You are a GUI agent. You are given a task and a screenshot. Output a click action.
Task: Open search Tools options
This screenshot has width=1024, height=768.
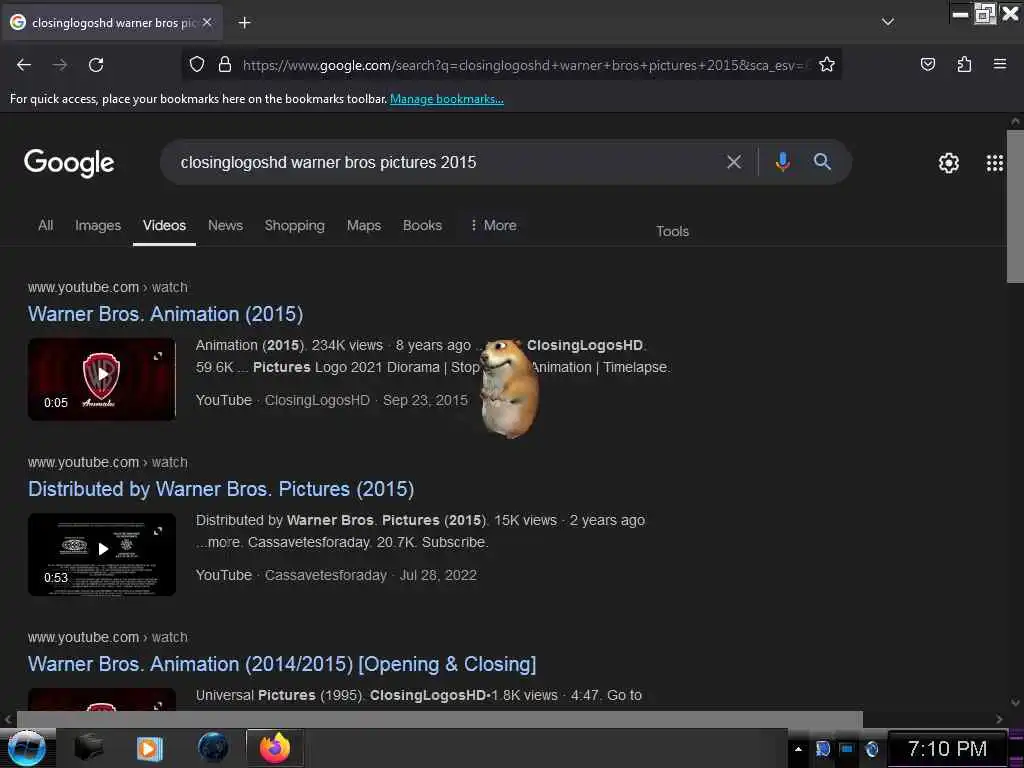(x=673, y=231)
